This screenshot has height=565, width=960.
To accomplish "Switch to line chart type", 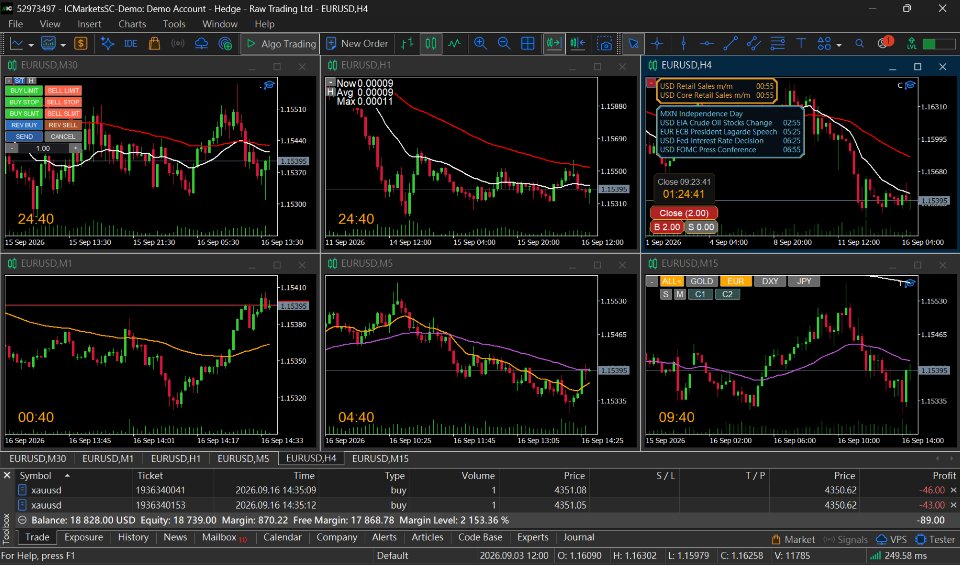I will click(454, 43).
